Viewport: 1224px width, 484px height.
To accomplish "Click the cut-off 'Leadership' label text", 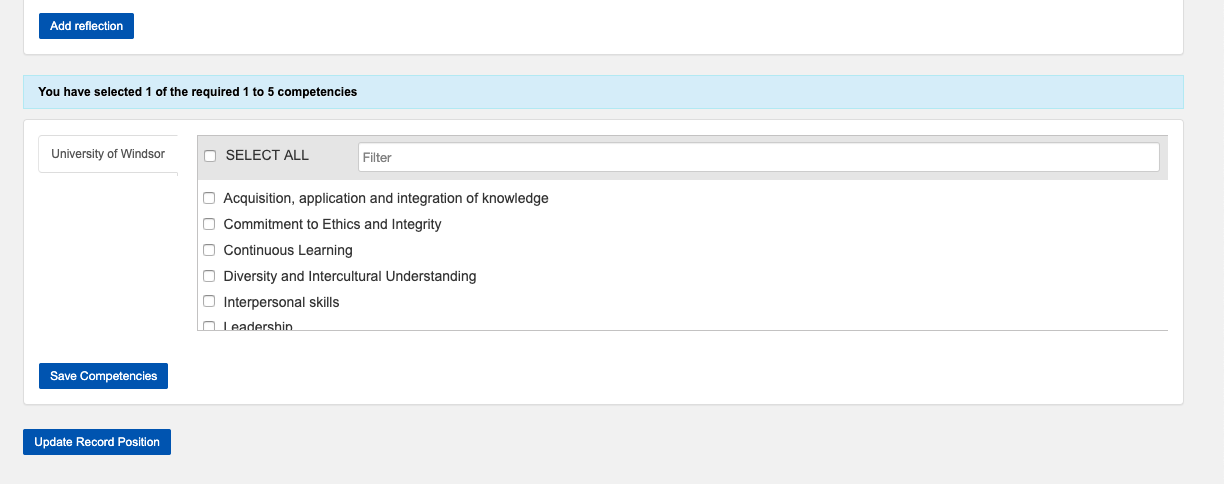I will pyautogui.click(x=258, y=326).
